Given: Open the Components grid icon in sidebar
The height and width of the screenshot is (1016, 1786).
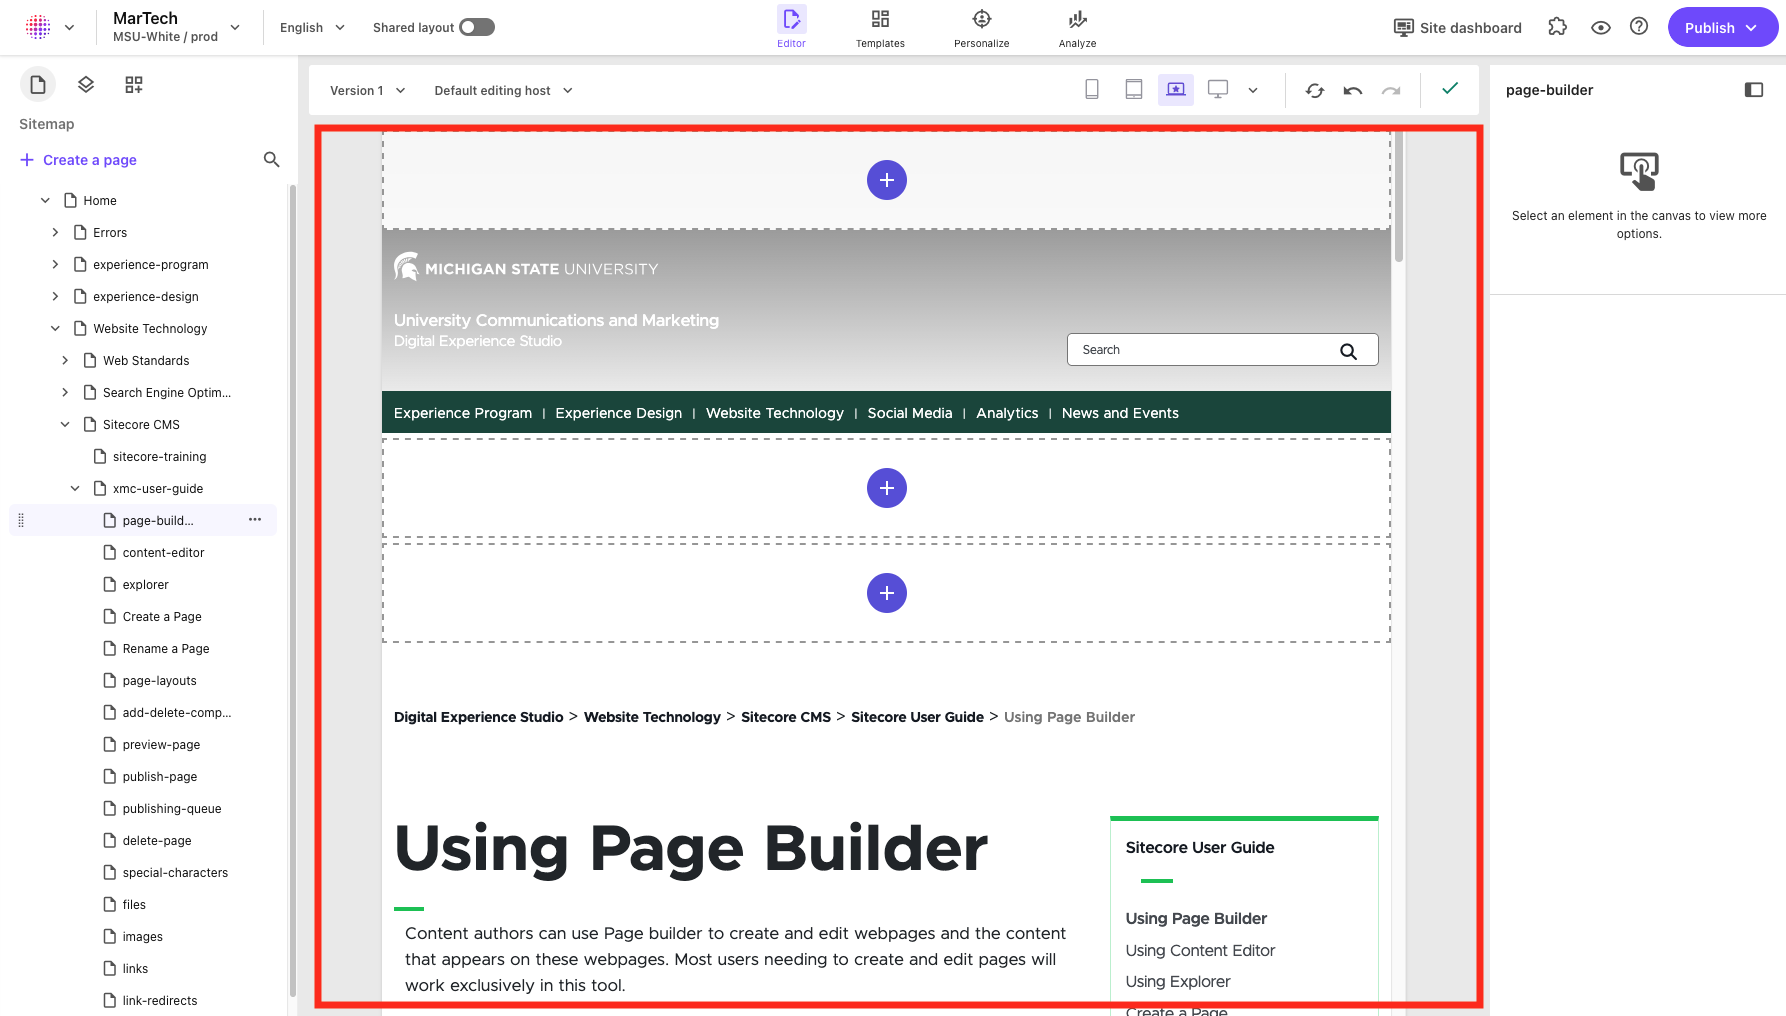Looking at the screenshot, I should click(134, 85).
